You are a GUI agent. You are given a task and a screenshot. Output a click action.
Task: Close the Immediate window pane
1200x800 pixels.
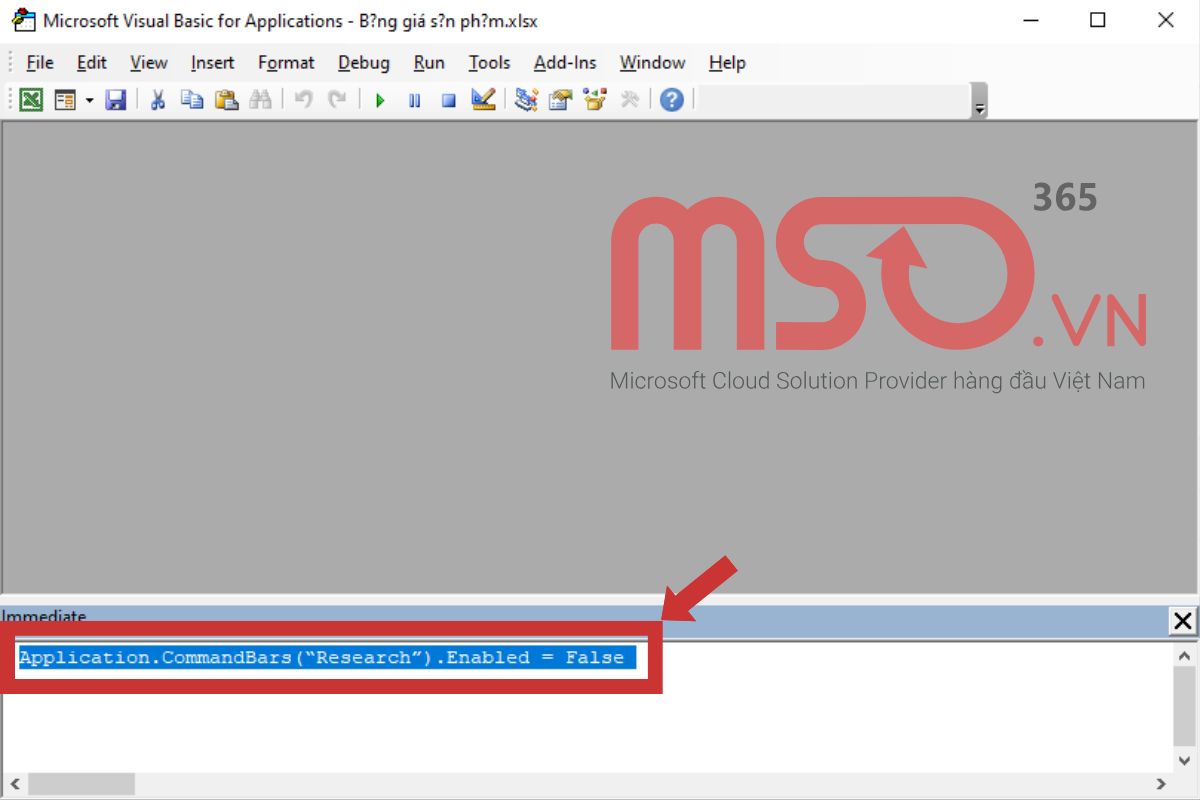(1182, 621)
